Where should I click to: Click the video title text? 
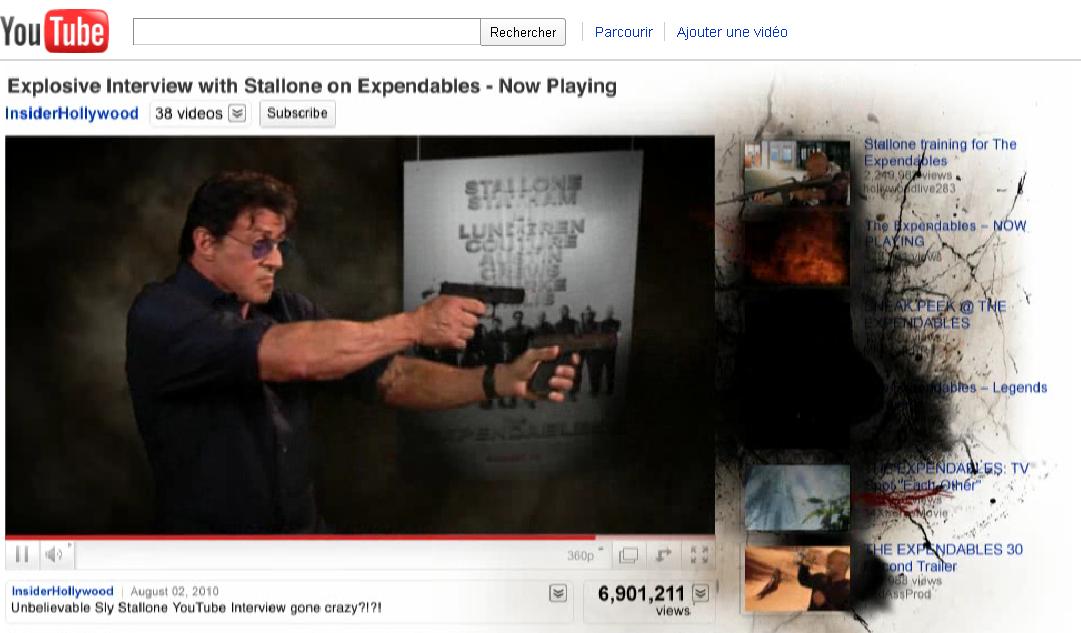[x=312, y=86]
